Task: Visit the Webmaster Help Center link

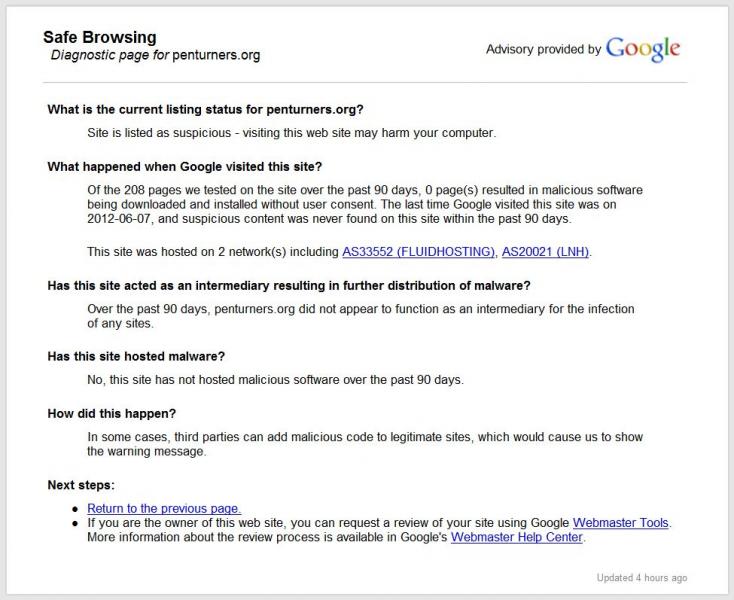Action: tap(517, 537)
